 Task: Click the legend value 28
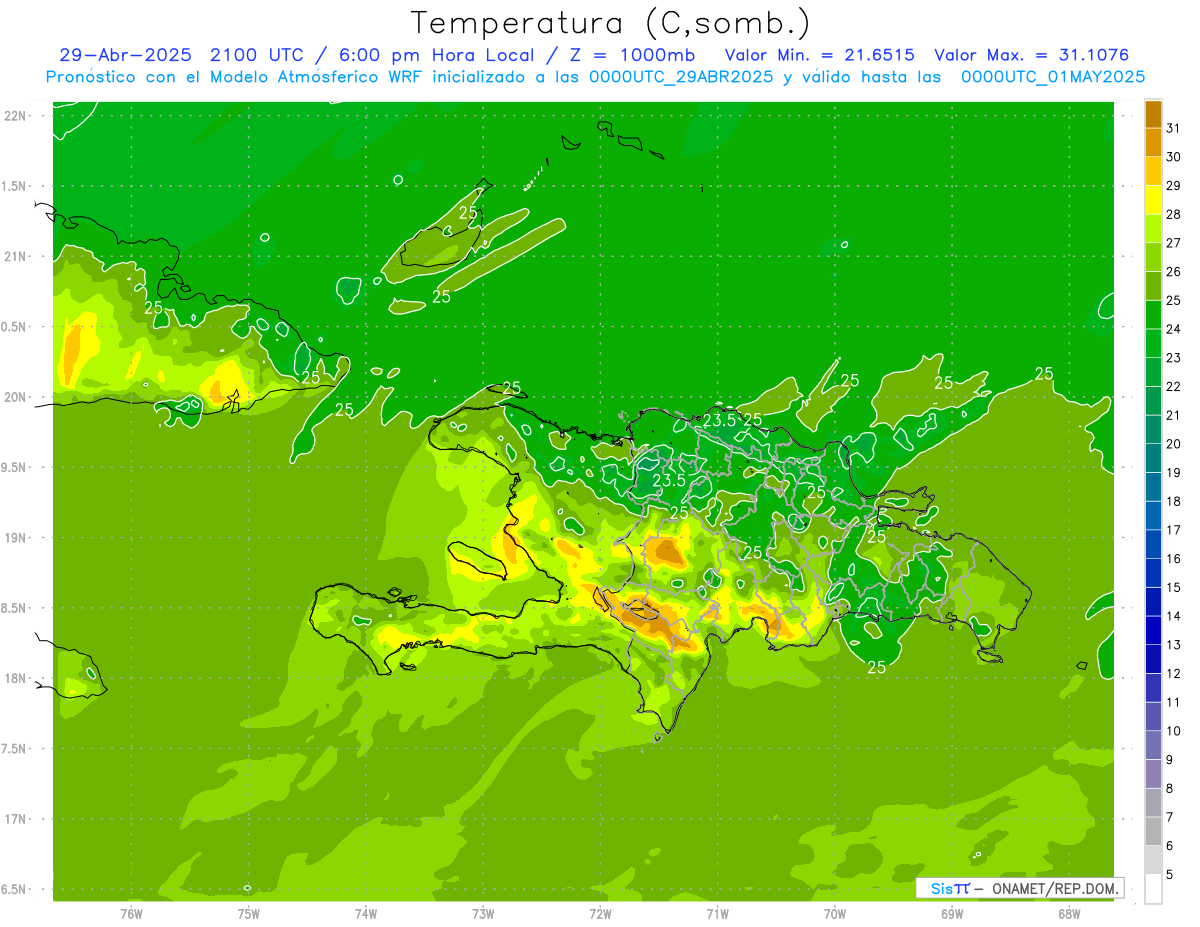tap(1173, 214)
